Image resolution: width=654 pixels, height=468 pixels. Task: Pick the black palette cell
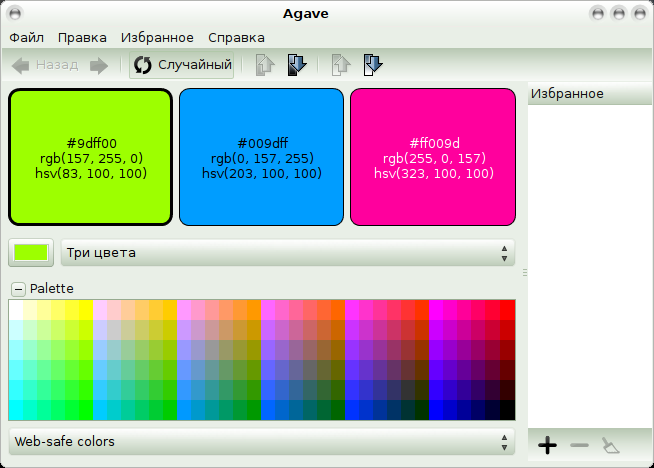pyautogui.click(x=508, y=410)
